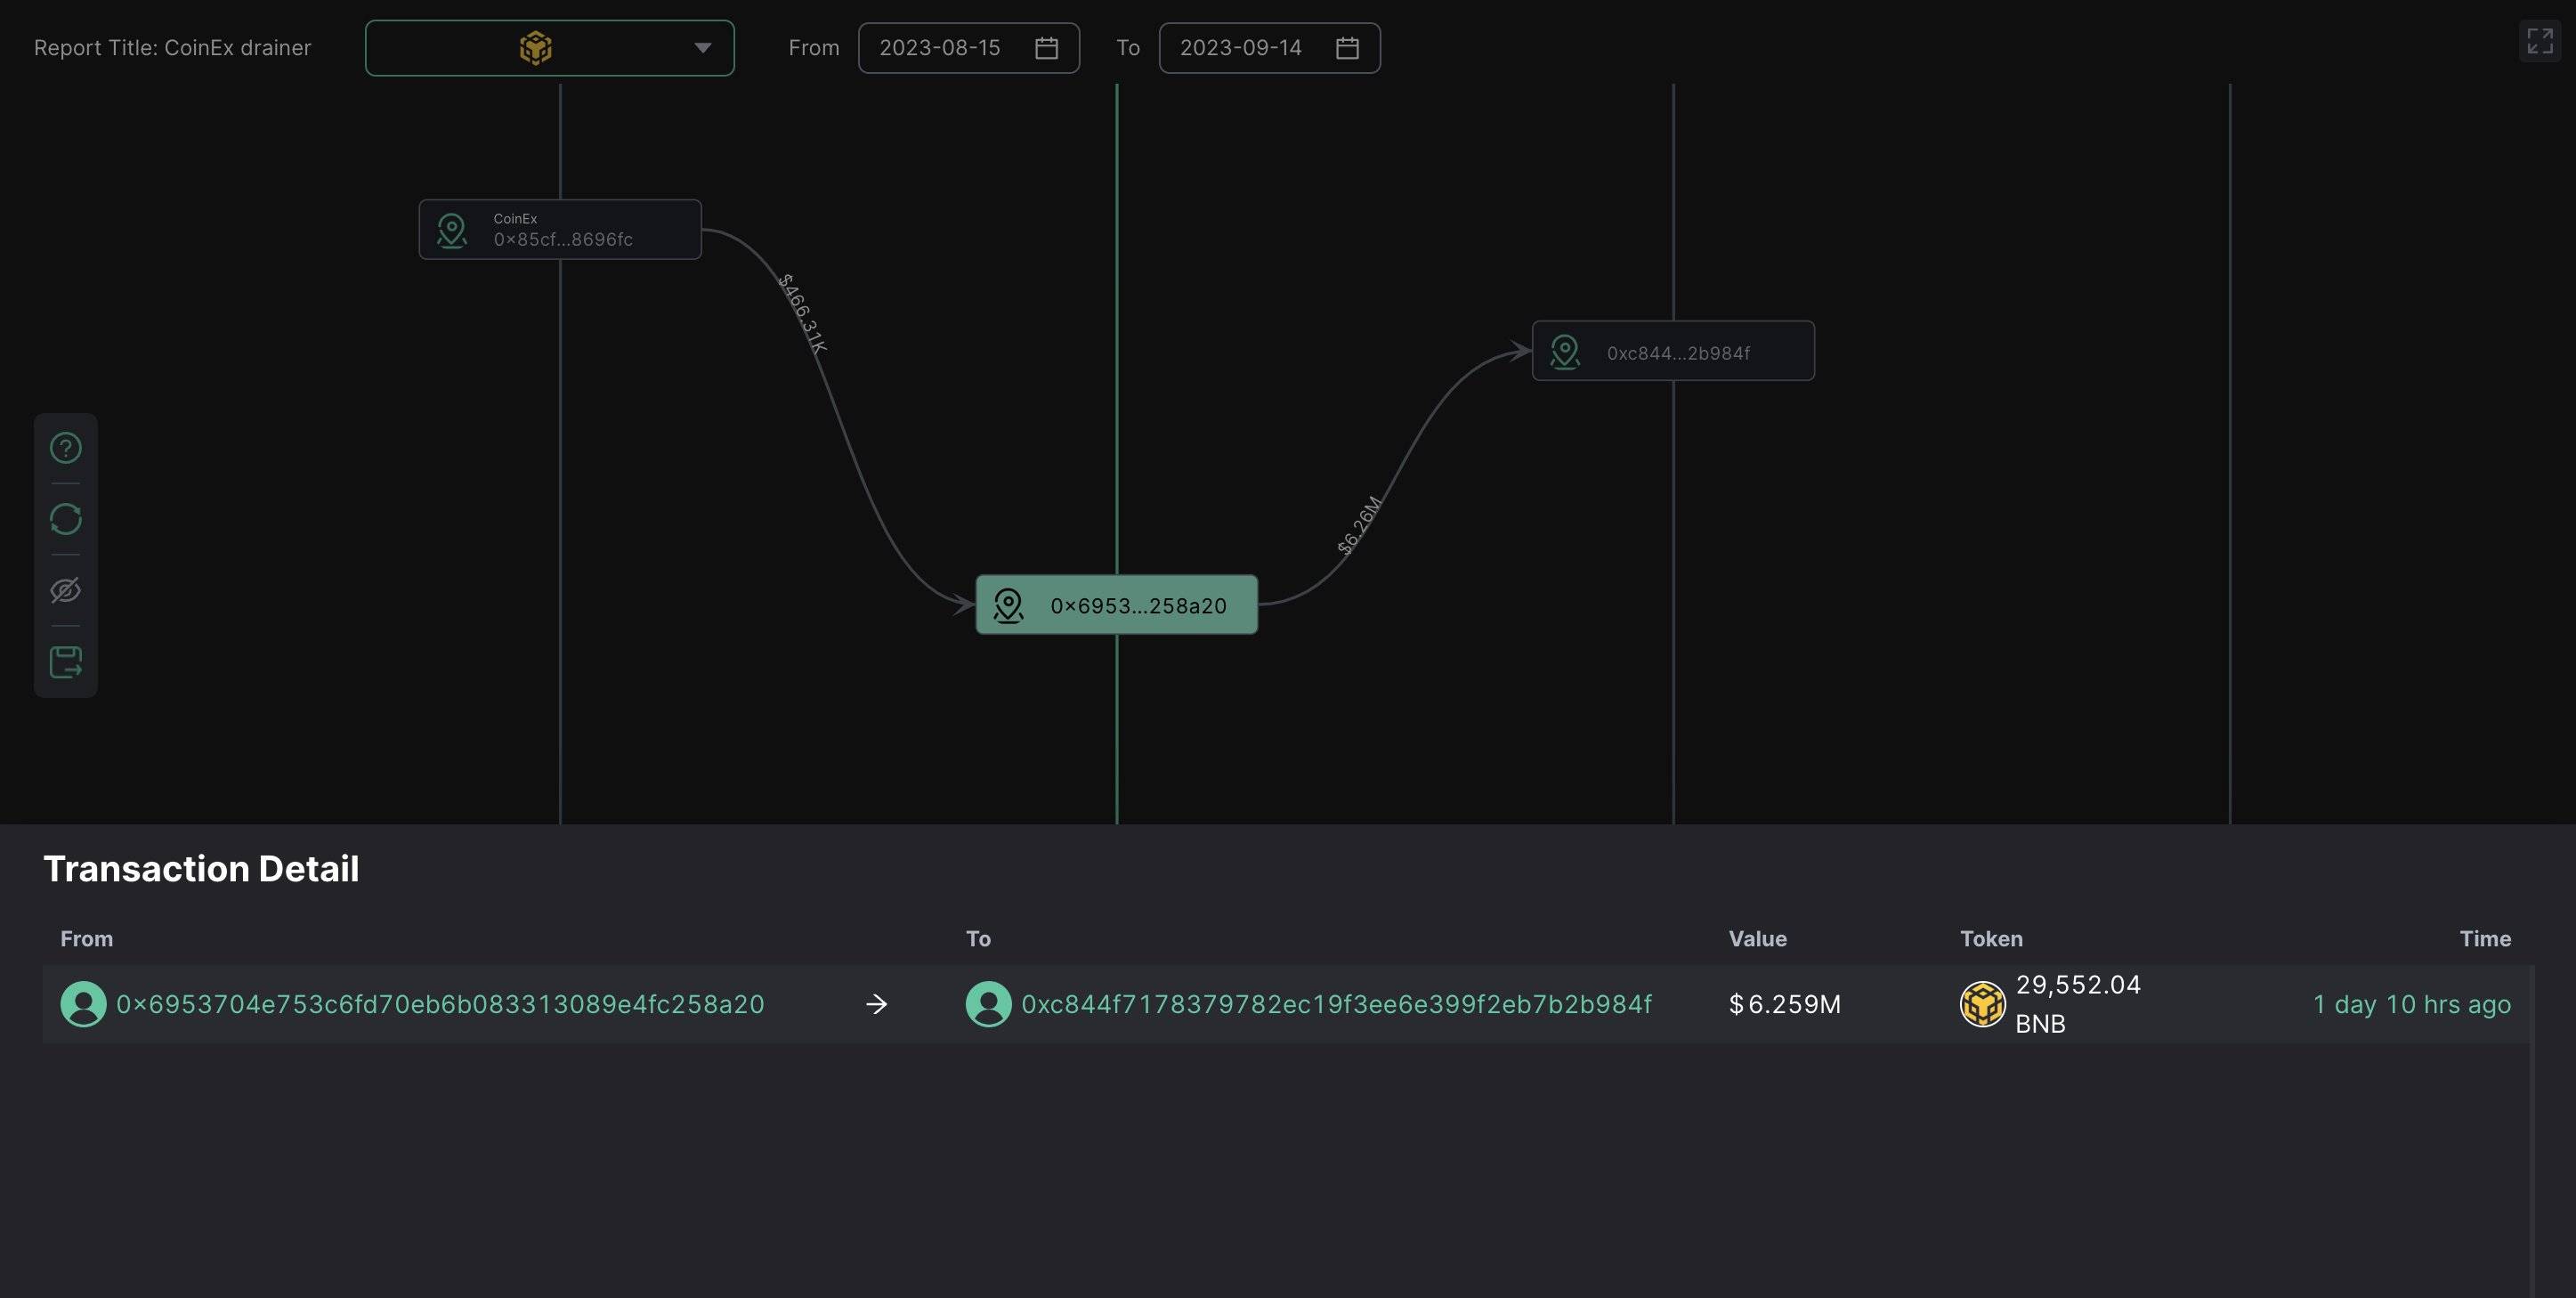Image resolution: width=2576 pixels, height=1298 pixels.
Task: Click the From date field 2023-08-15
Action: click(969, 48)
